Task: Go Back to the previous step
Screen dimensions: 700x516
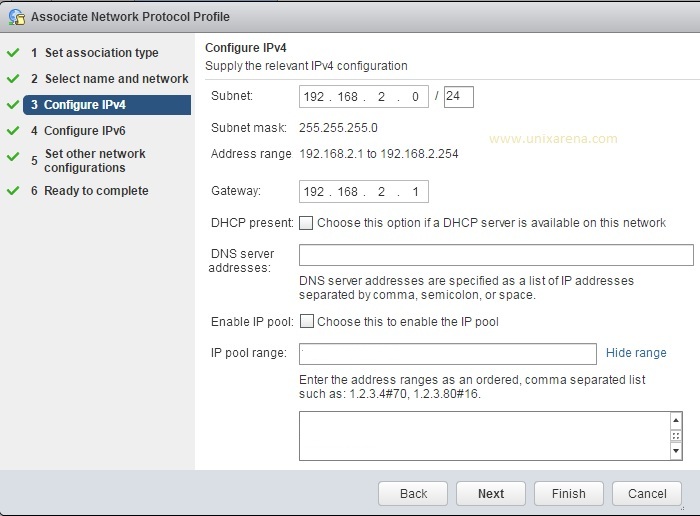Action: pyautogui.click(x=413, y=493)
